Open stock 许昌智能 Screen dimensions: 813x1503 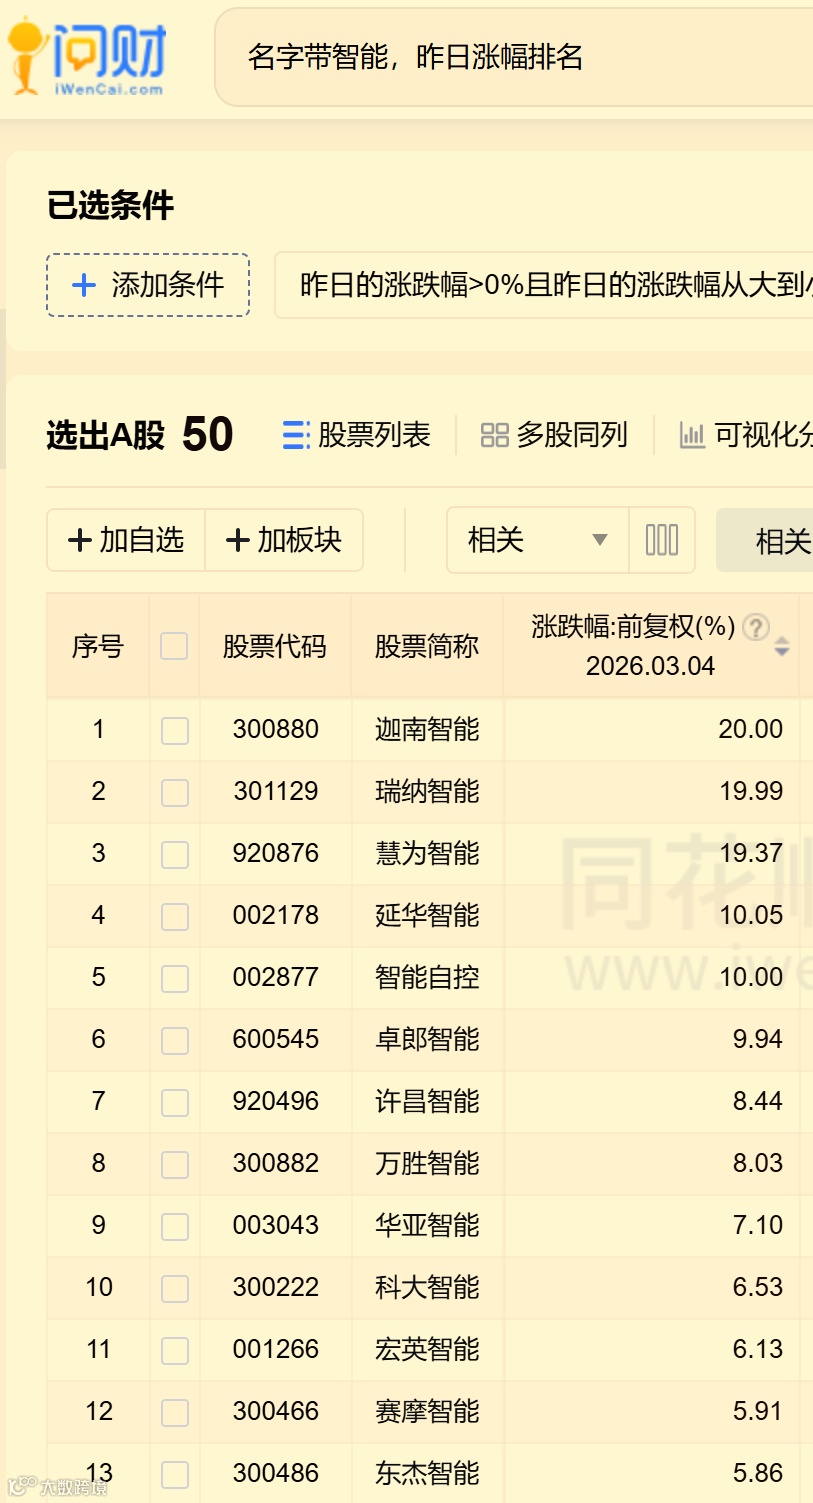427,1101
